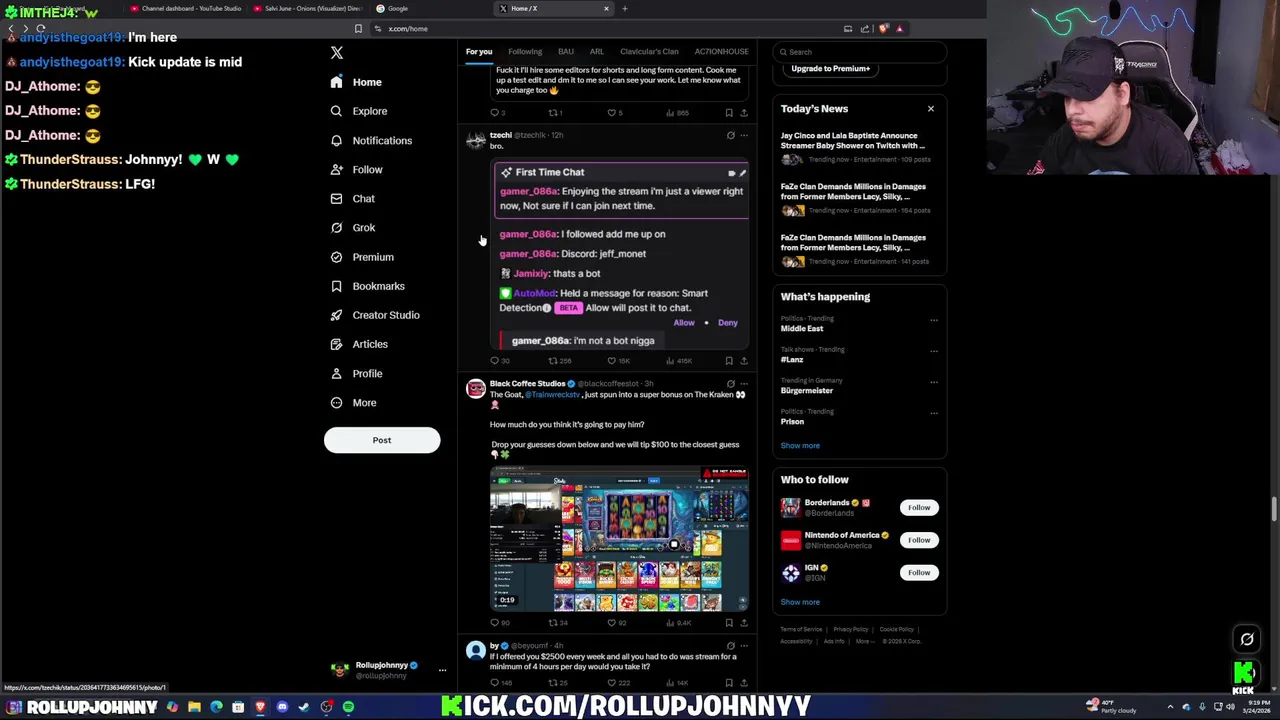Open Discord from the taskbar
This screenshot has height=720, width=1280.
(x=282, y=707)
